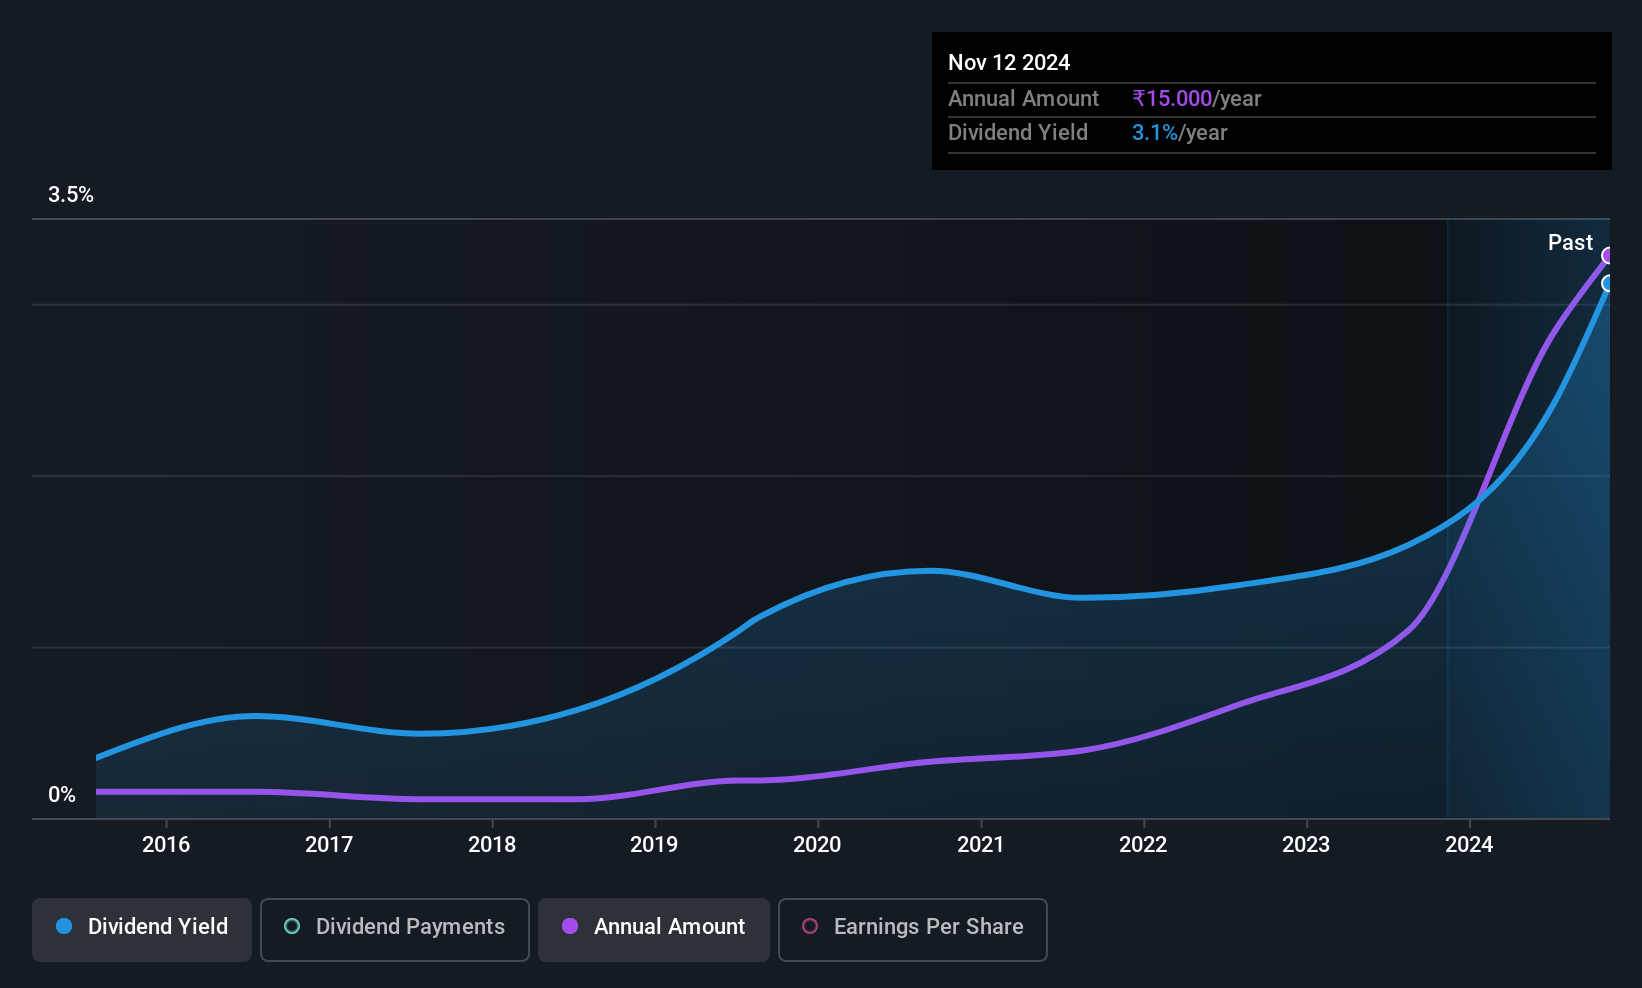Viewport: 1642px width, 988px height.
Task: Enable the Dividend Payments series
Action: click(394, 929)
